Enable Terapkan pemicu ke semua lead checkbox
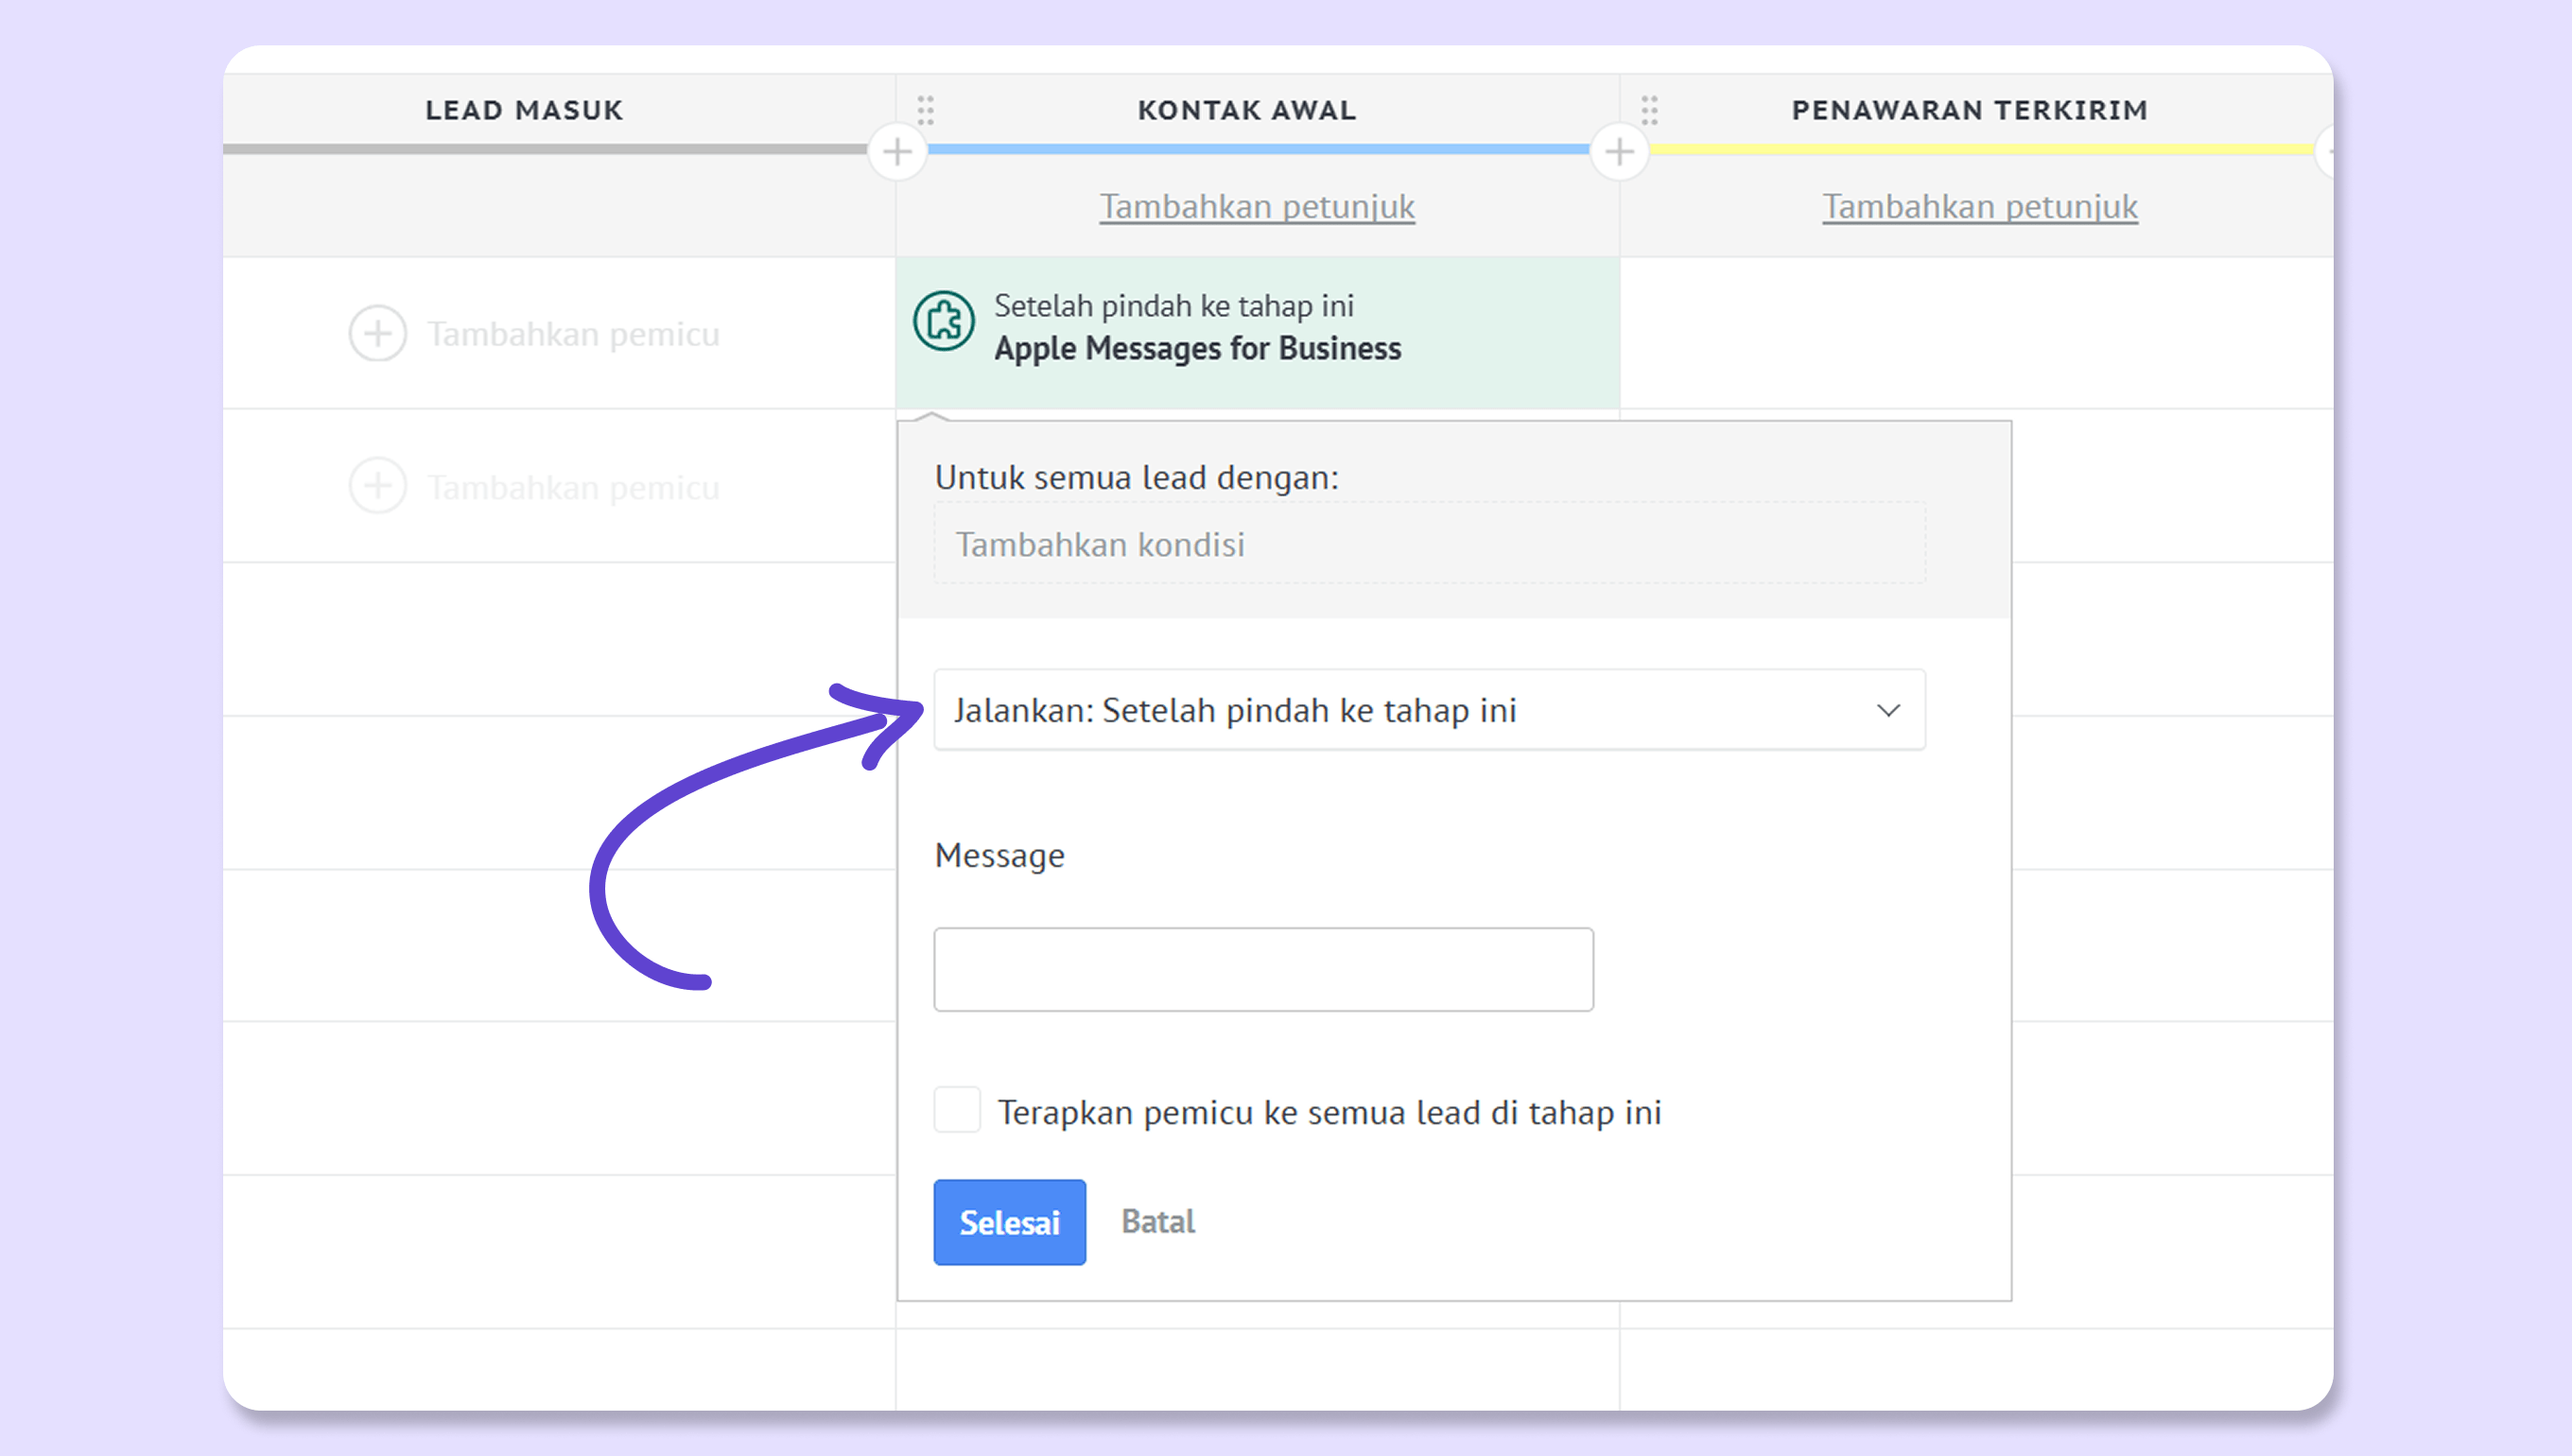Screen dimensions: 2572x1456 click(957, 1110)
